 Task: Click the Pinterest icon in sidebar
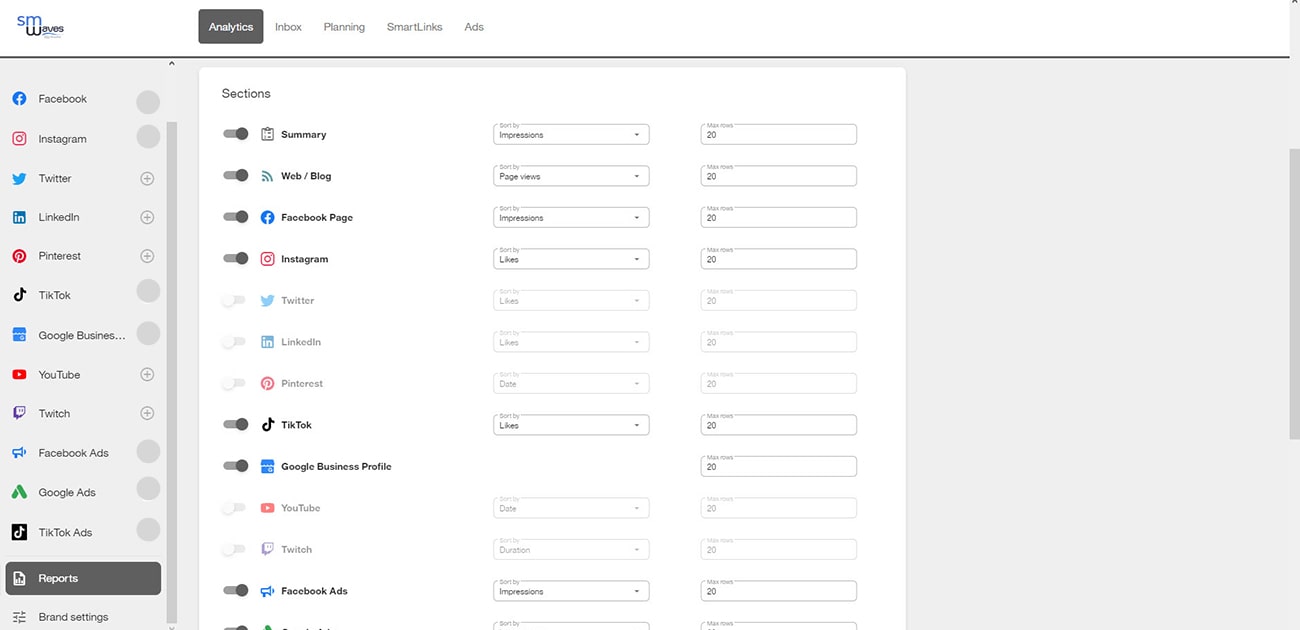19,256
